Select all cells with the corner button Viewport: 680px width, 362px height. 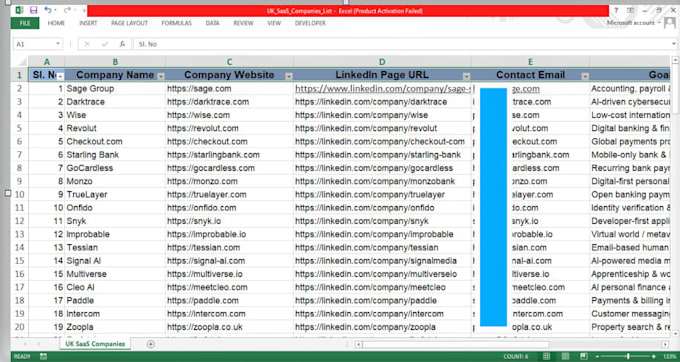tap(20, 62)
